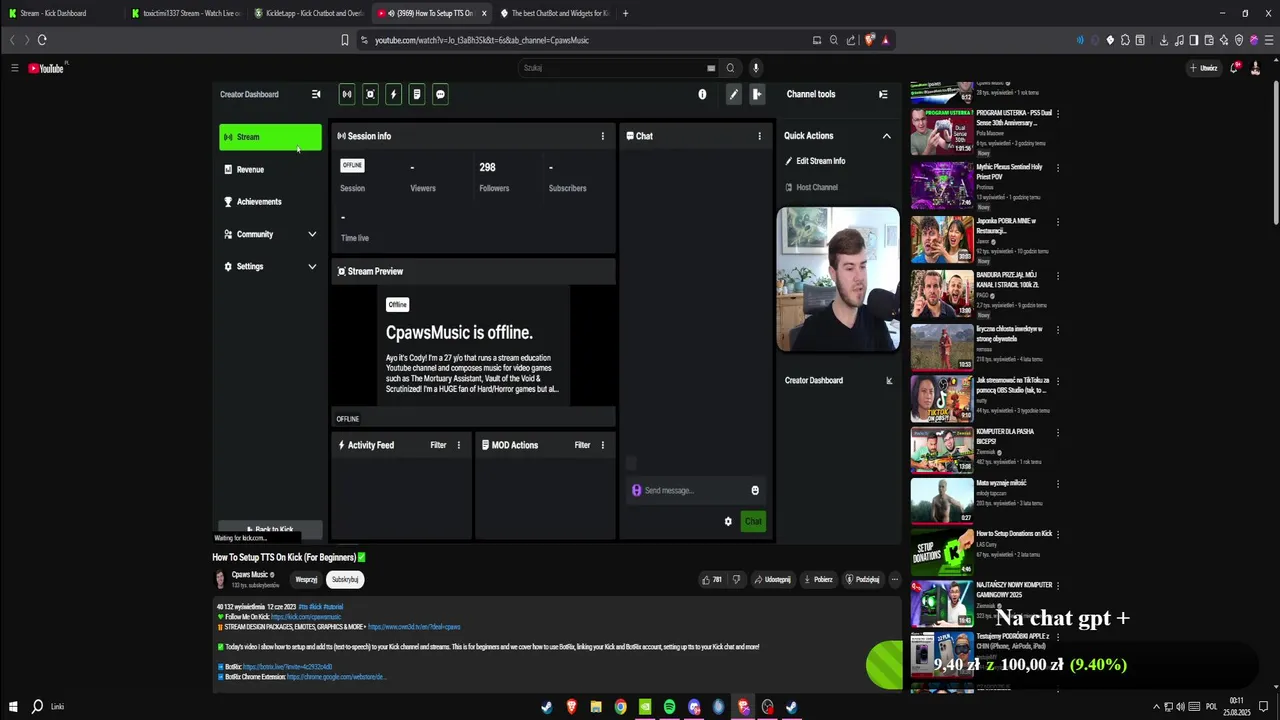Click the Brave Shields lion icon
The width and height of the screenshot is (1280, 720).
tap(869, 40)
